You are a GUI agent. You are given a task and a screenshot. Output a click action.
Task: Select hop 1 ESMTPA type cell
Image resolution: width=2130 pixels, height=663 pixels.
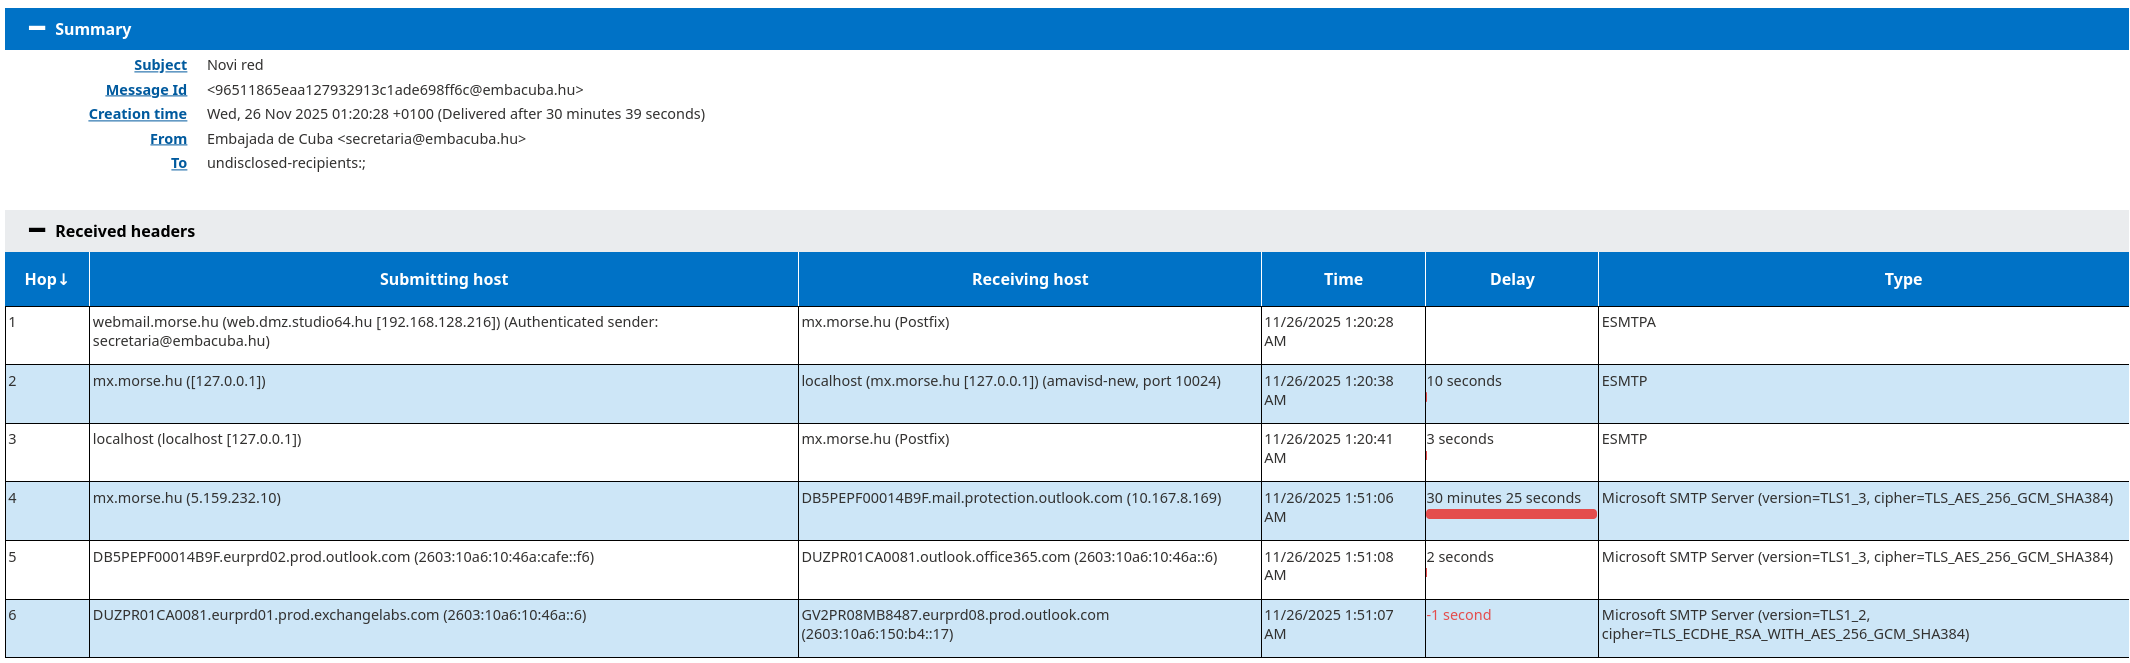coord(1863,335)
